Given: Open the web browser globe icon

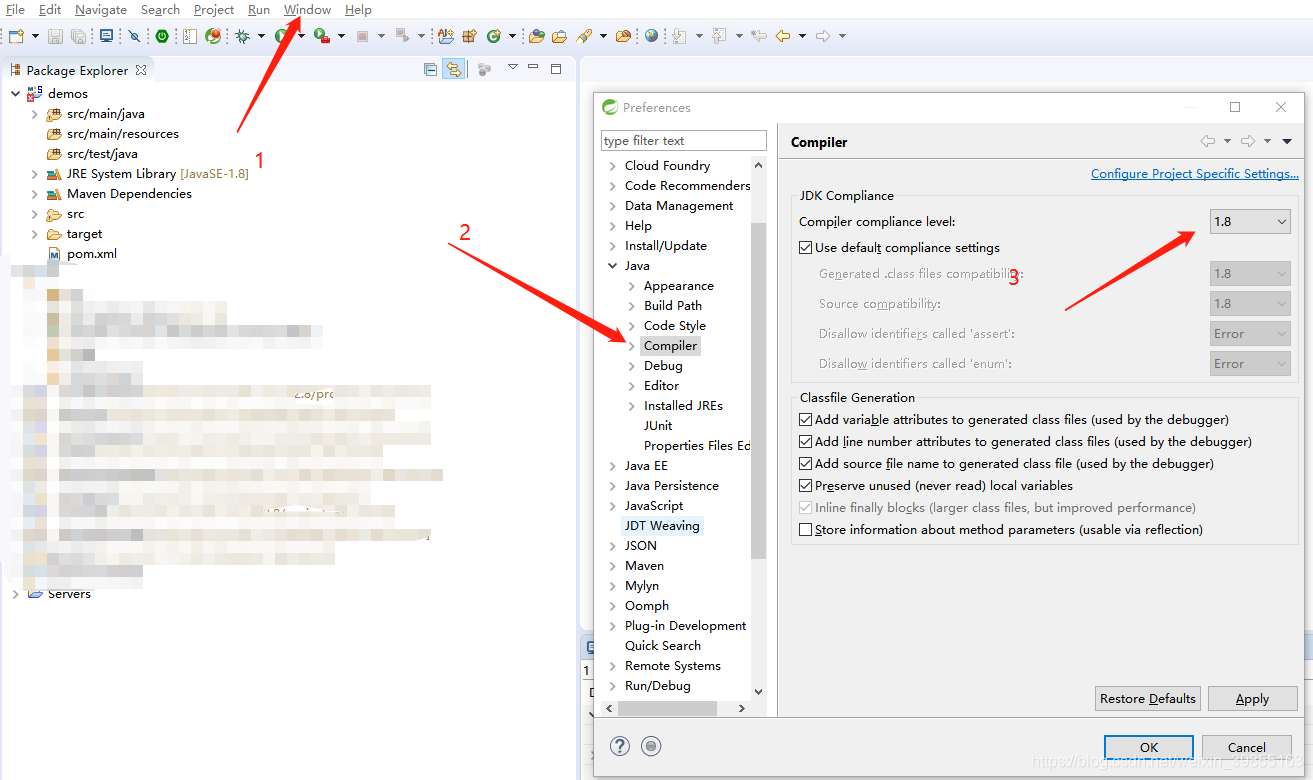Looking at the screenshot, I should click(x=652, y=36).
